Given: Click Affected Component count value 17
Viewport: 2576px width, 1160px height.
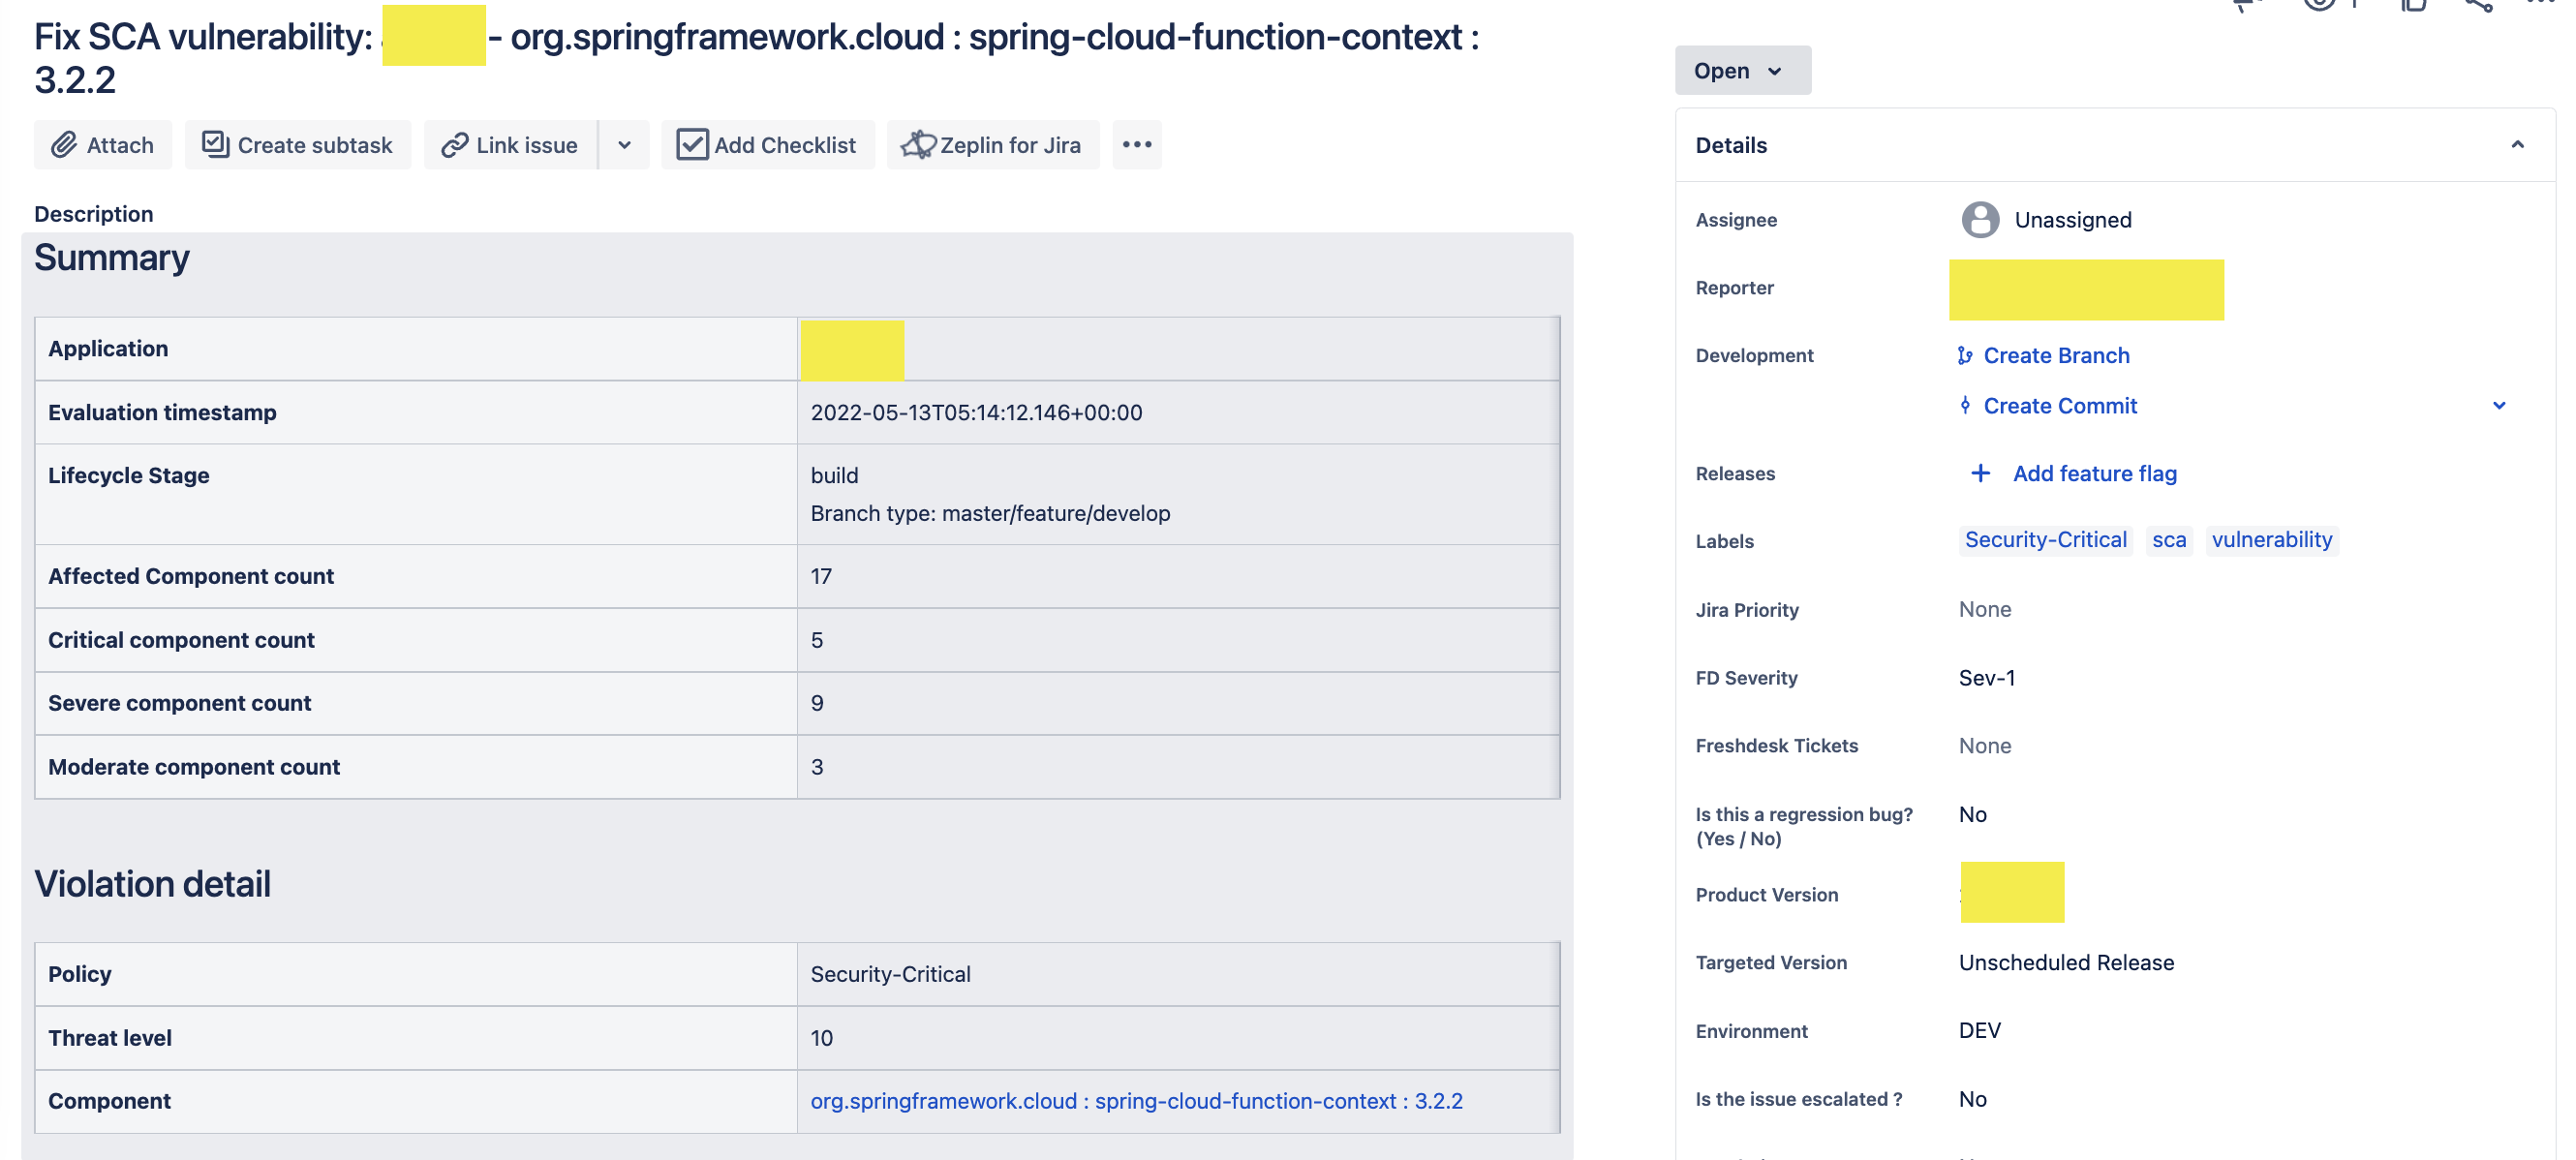Looking at the screenshot, I should 820,577.
